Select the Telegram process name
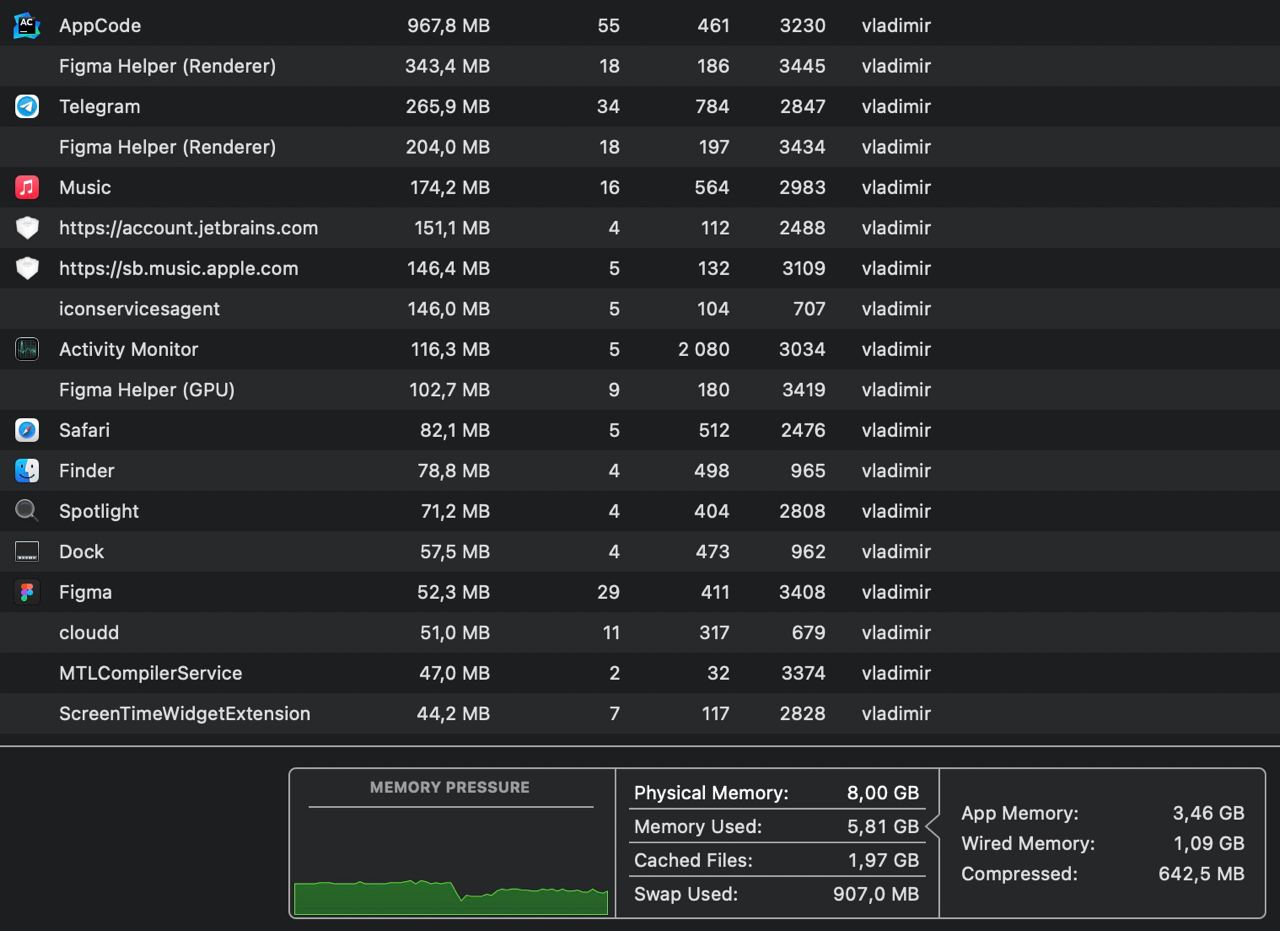Viewport: 1280px width, 931px height. pyautogui.click(x=99, y=106)
